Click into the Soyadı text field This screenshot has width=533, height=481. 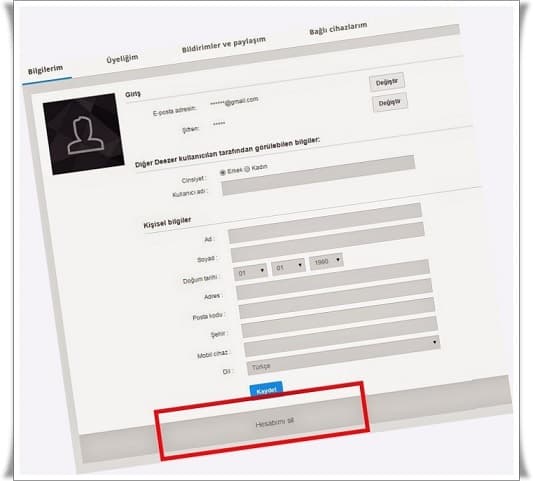pyautogui.click(x=328, y=242)
